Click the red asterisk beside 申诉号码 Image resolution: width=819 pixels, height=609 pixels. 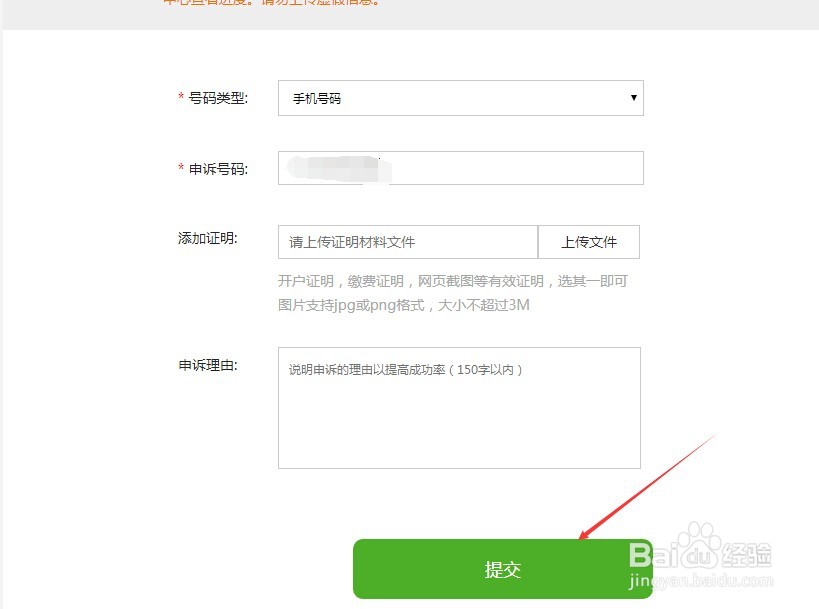click(181, 168)
